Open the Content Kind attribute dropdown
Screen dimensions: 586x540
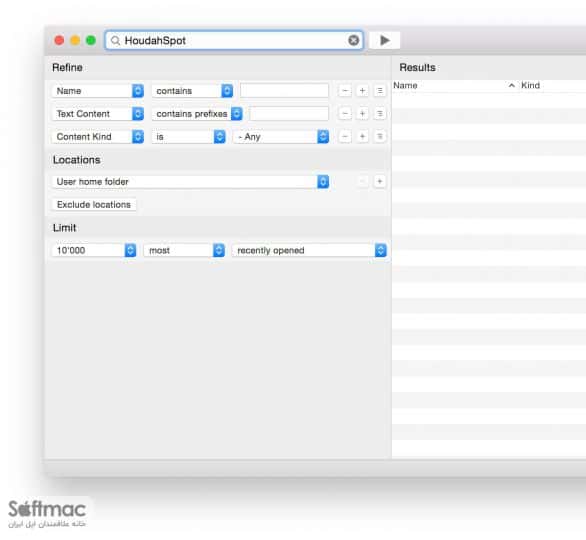[x=98, y=137]
